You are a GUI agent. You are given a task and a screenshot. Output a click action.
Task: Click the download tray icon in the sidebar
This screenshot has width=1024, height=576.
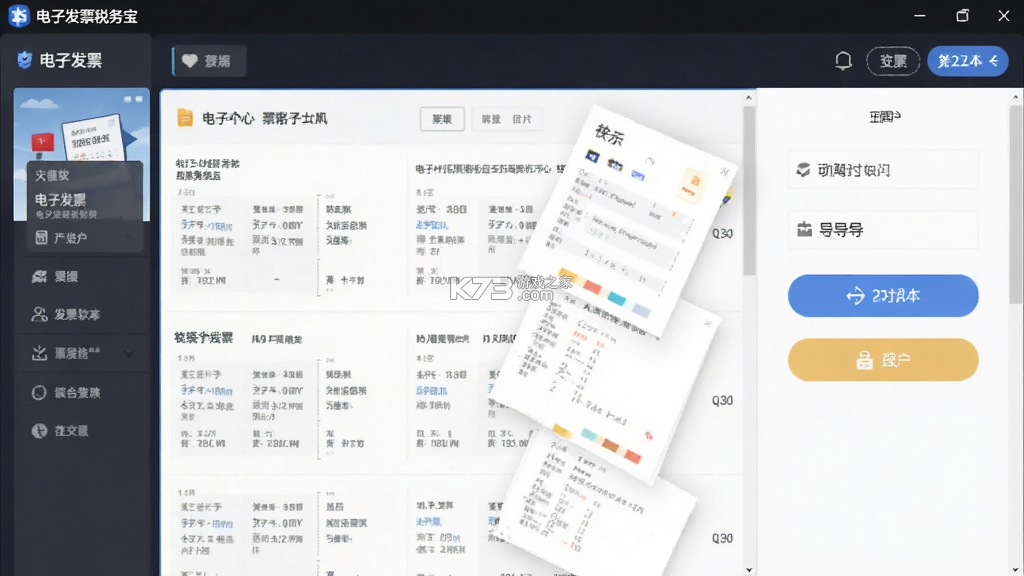click(39, 353)
